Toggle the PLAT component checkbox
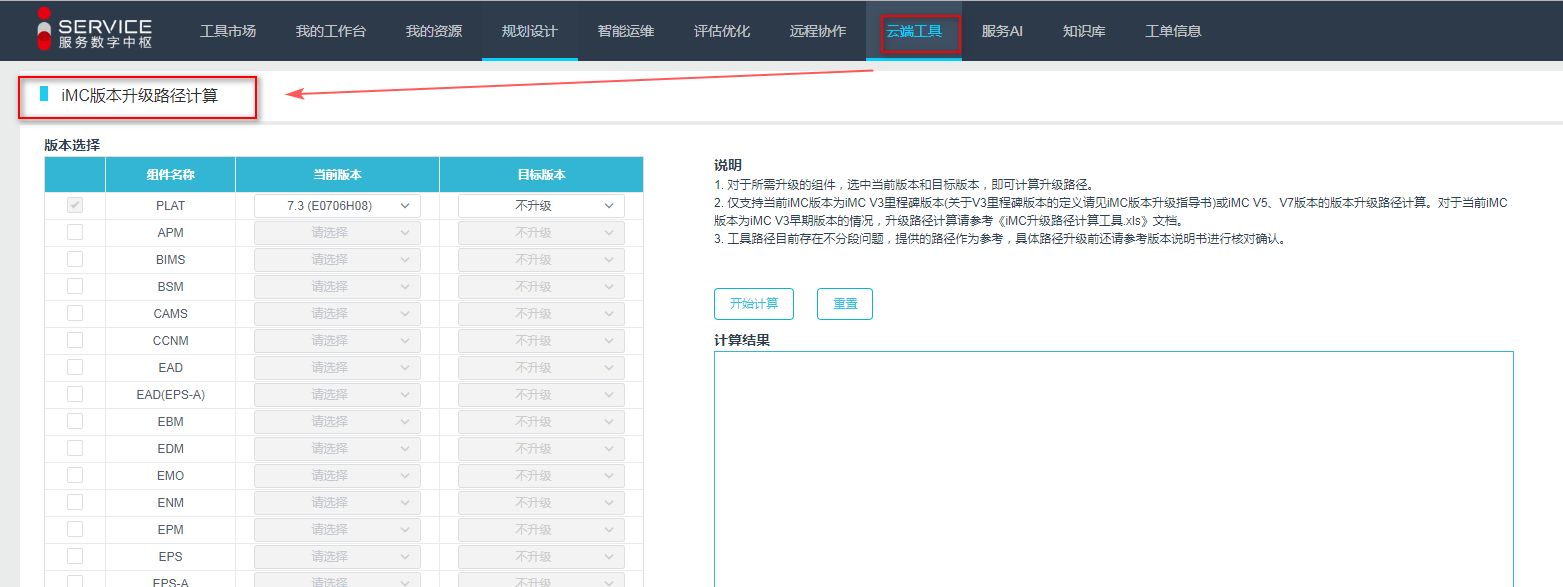This screenshot has width=1563, height=587. [x=75, y=206]
